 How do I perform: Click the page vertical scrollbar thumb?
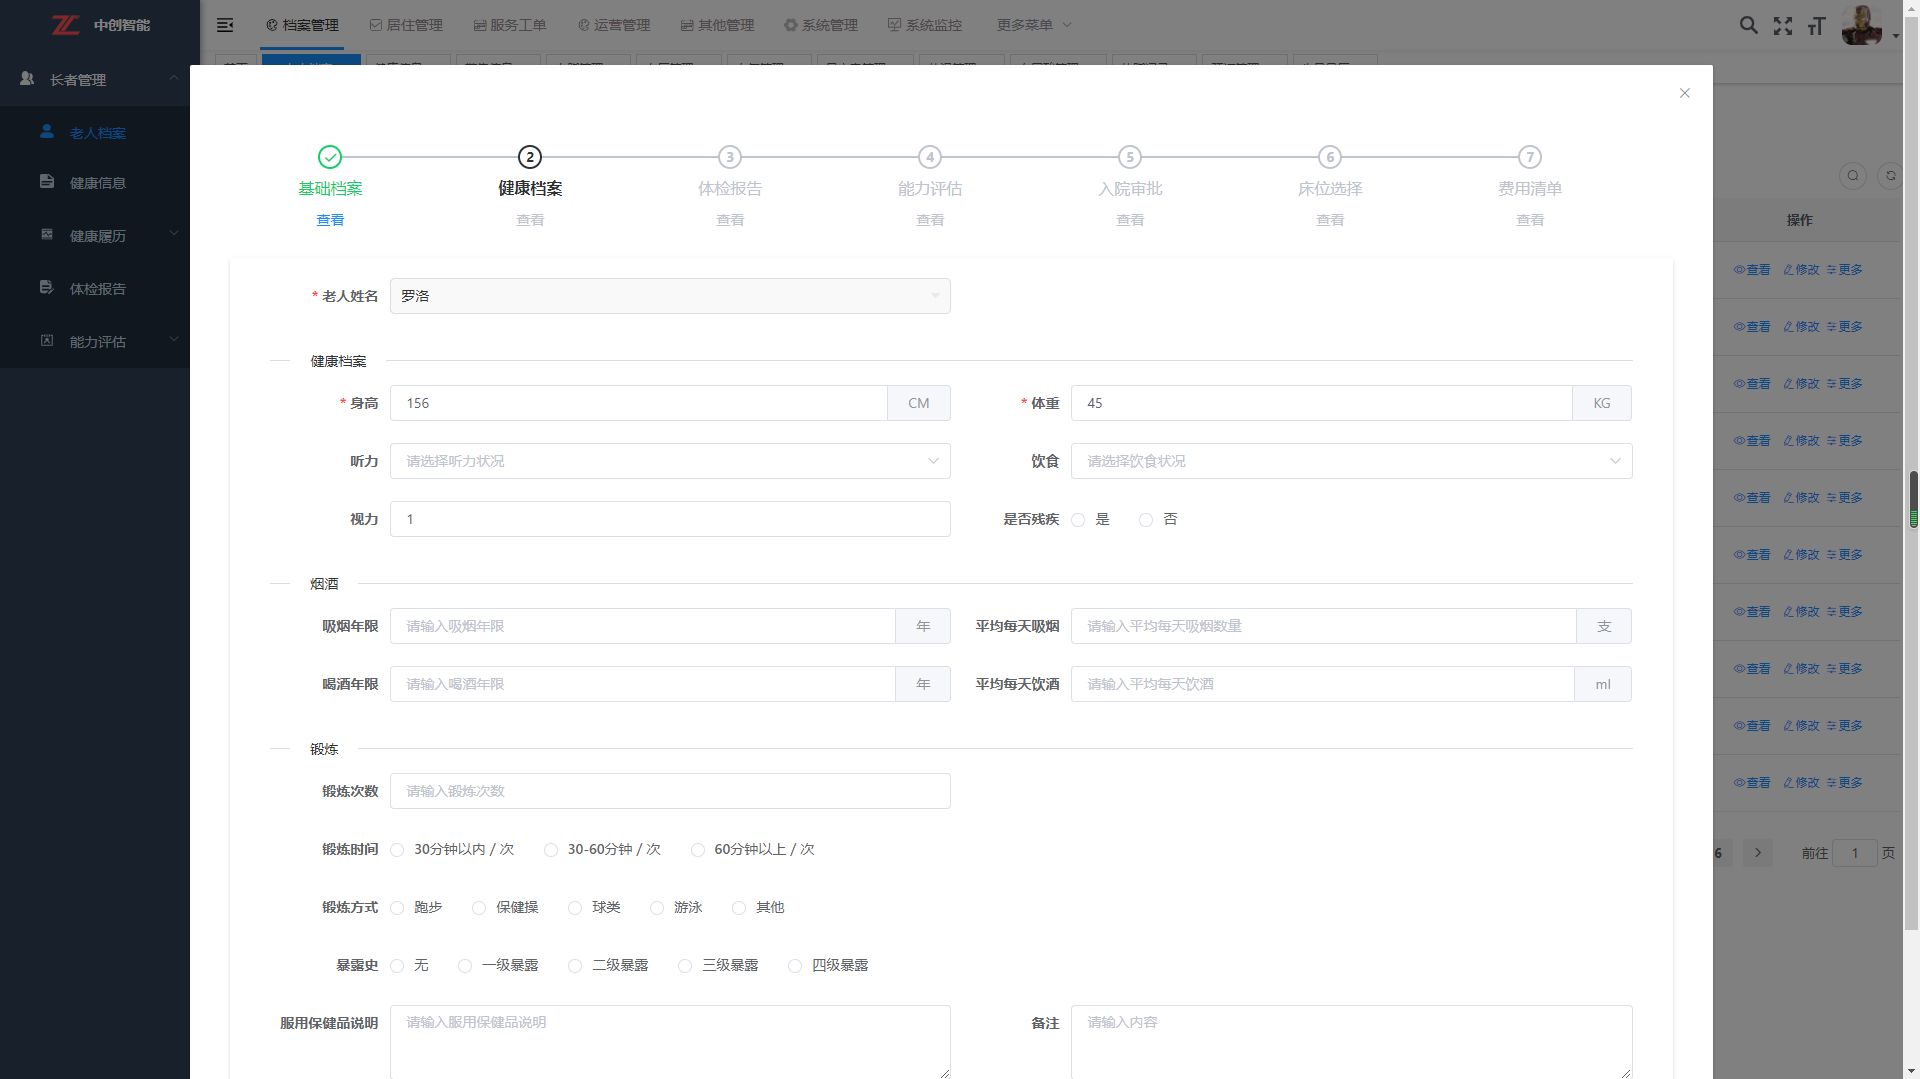[x=1912, y=499]
